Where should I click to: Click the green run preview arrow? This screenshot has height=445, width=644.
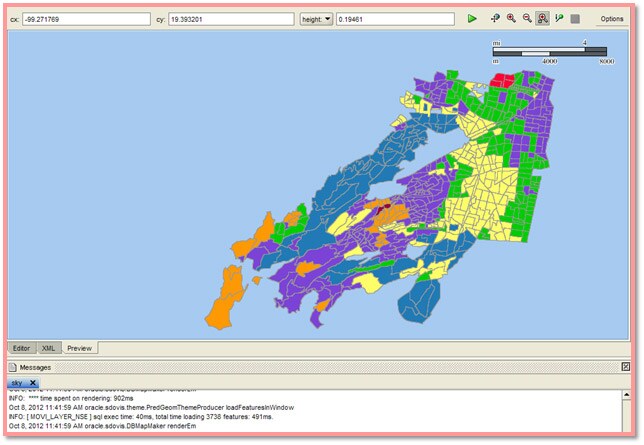[472, 19]
